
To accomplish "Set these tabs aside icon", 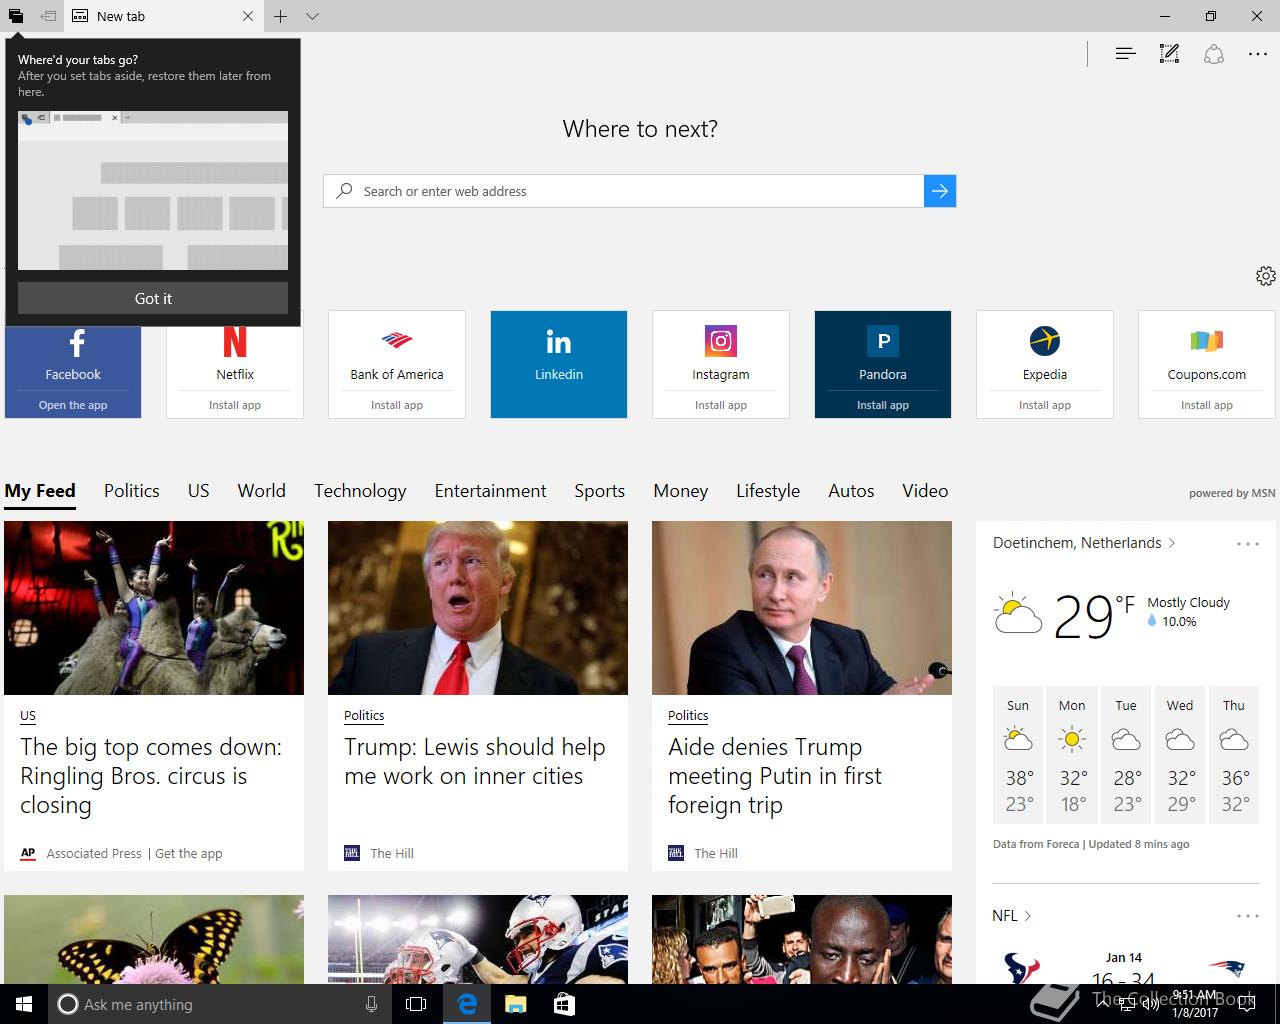I will click(48, 16).
